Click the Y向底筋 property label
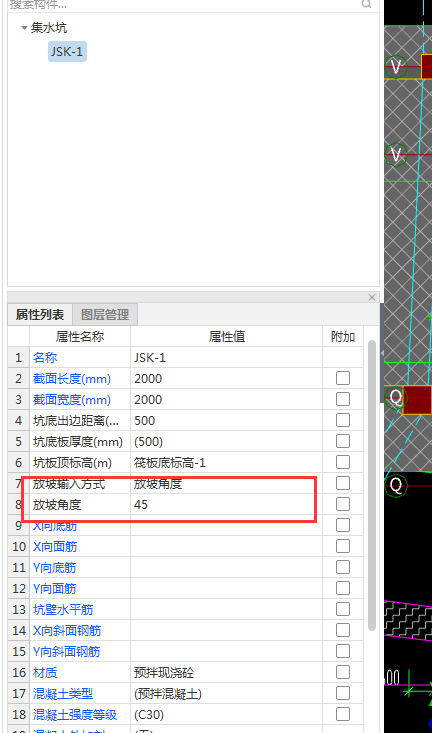Image resolution: width=432 pixels, height=733 pixels. [54, 568]
